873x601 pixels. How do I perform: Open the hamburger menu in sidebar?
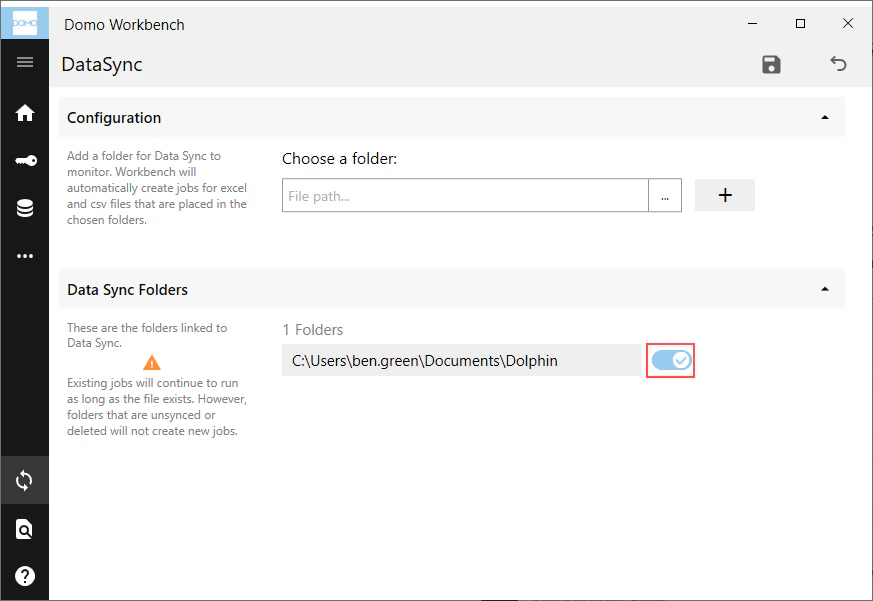click(x=24, y=62)
